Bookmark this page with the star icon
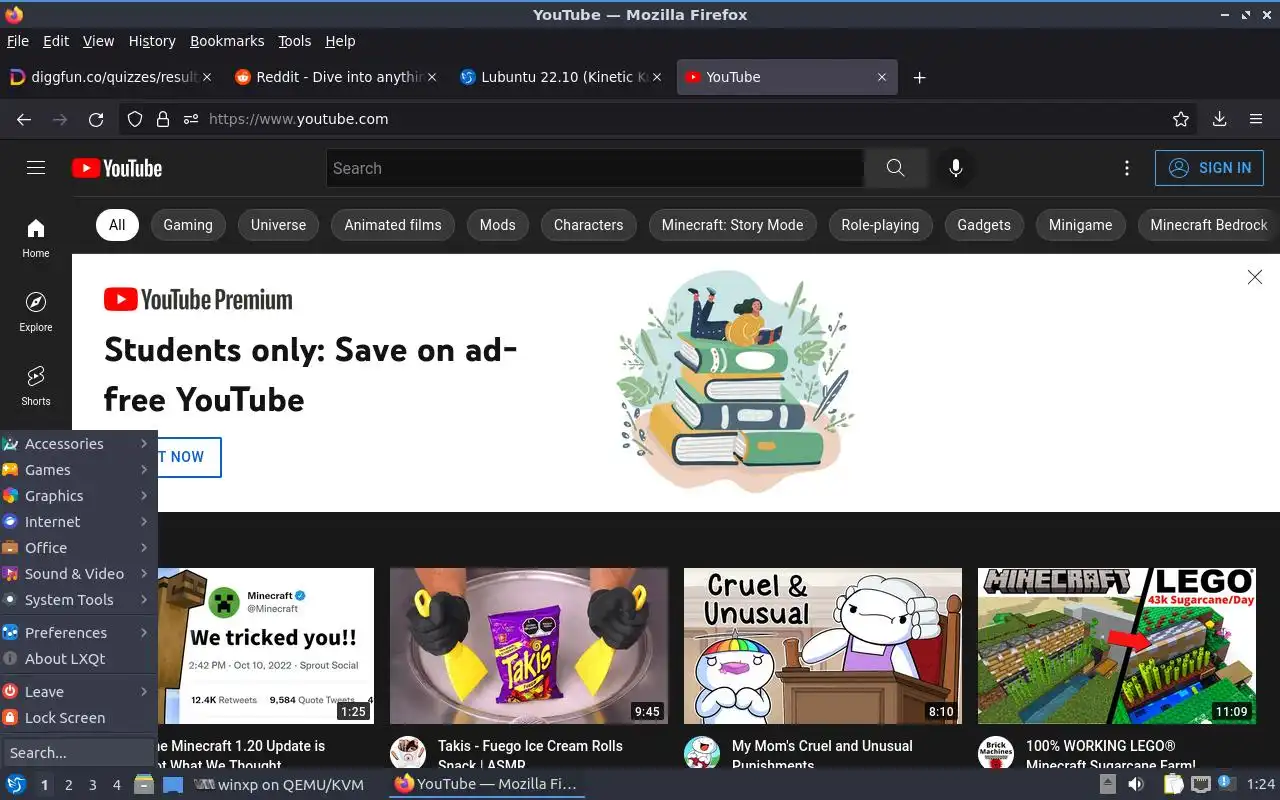The image size is (1280, 800). pyautogui.click(x=1181, y=119)
